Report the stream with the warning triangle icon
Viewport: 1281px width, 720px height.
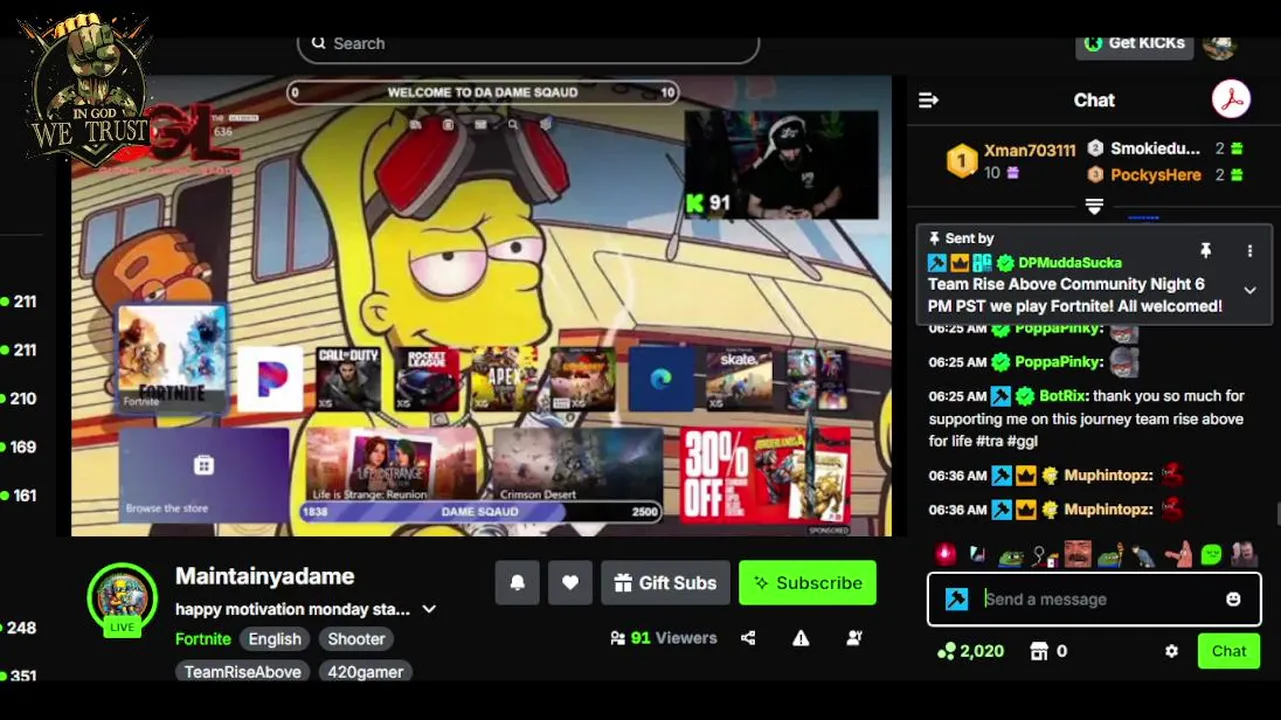[x=801, y=638]
